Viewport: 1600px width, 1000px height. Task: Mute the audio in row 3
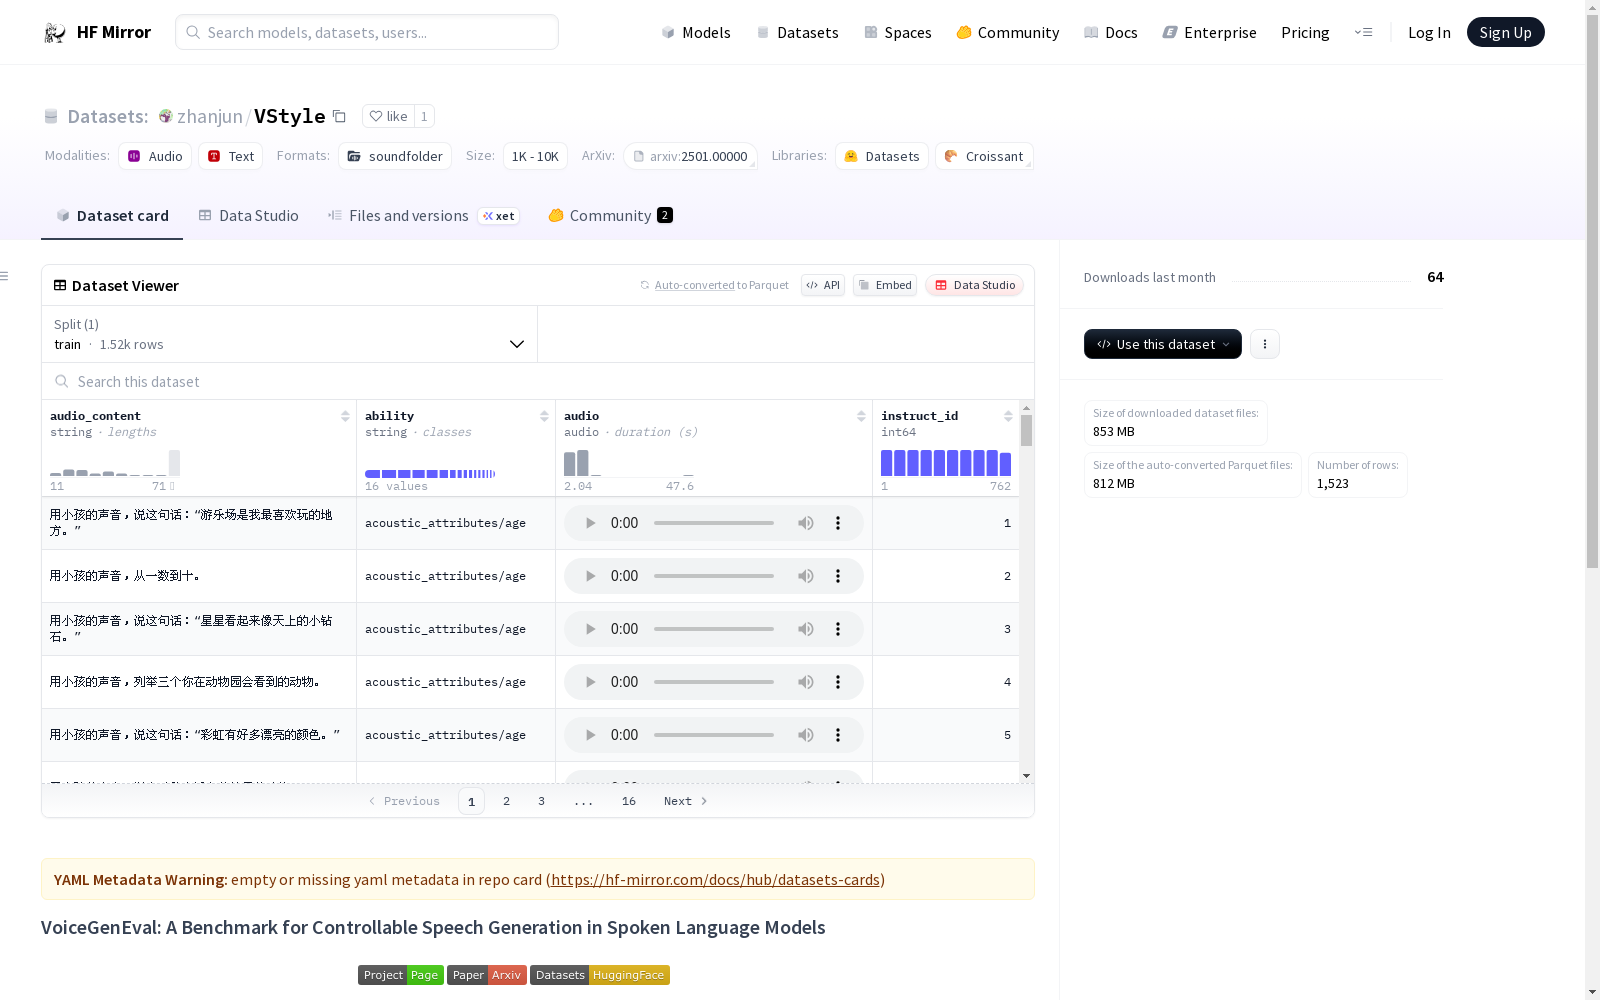point(806,629)
